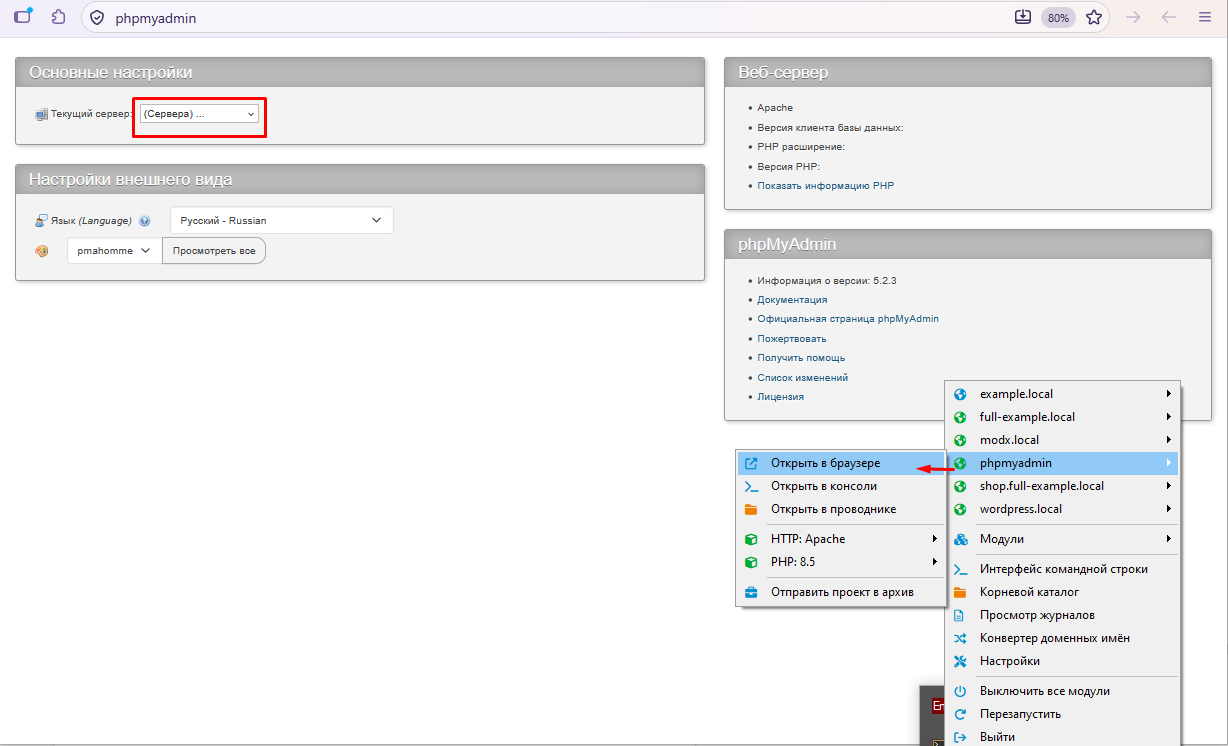Click the Конвертер доменных имён shuffle icon

(961, 638)
